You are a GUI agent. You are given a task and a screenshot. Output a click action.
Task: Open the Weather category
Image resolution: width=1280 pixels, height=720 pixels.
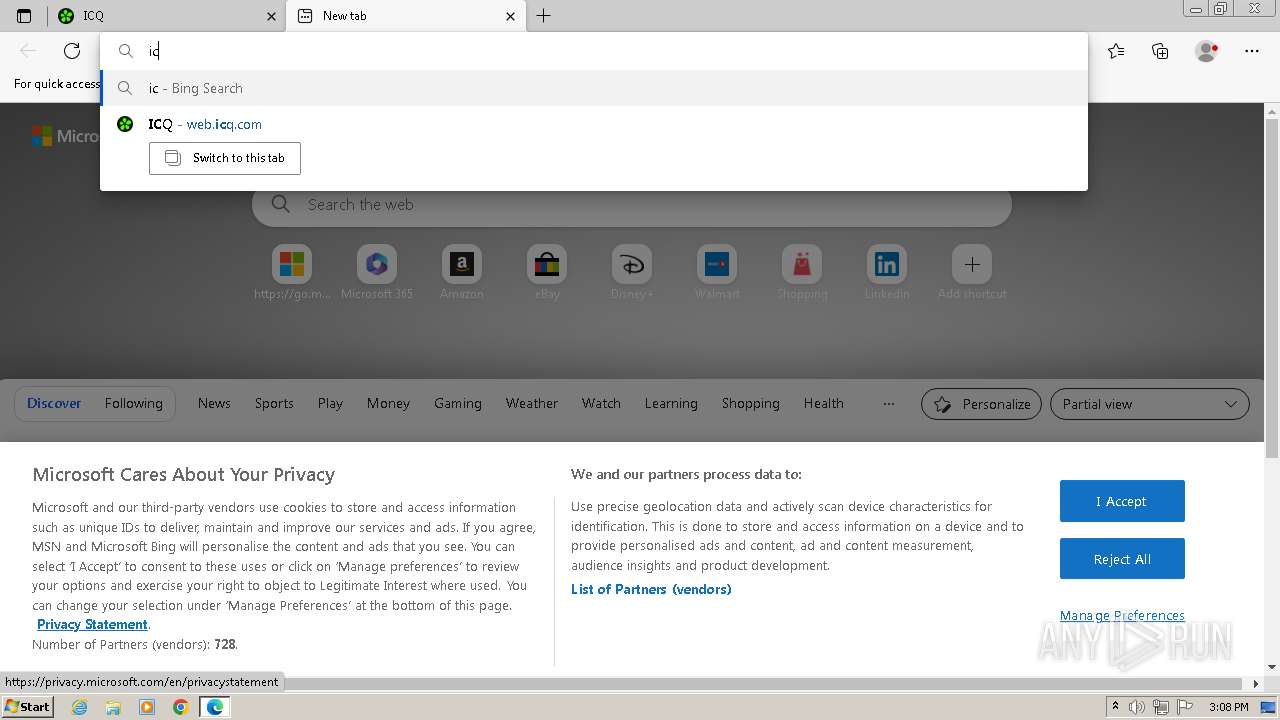pyautogui.click(x=532, y=403)
